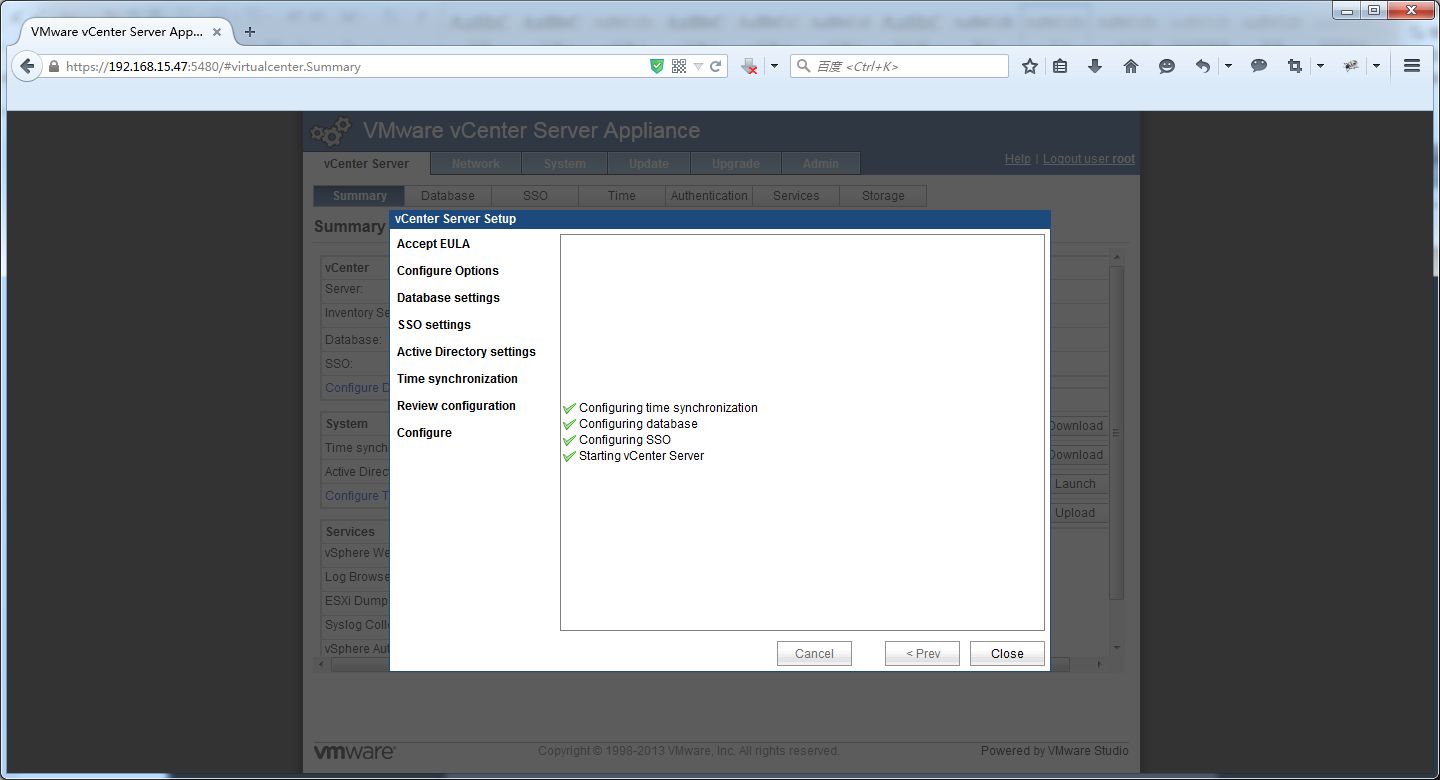Go to the home page icon
This screenshot has height=780, width=1440.
click(x=1131, y=66)
